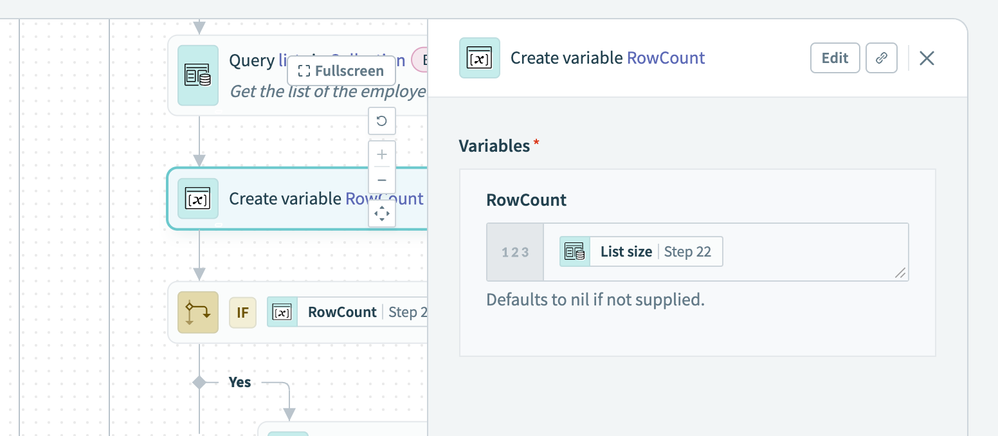This screenshot has width=998, height=436.
Task: Close the Create variable side panel
Action: point(927,58)
